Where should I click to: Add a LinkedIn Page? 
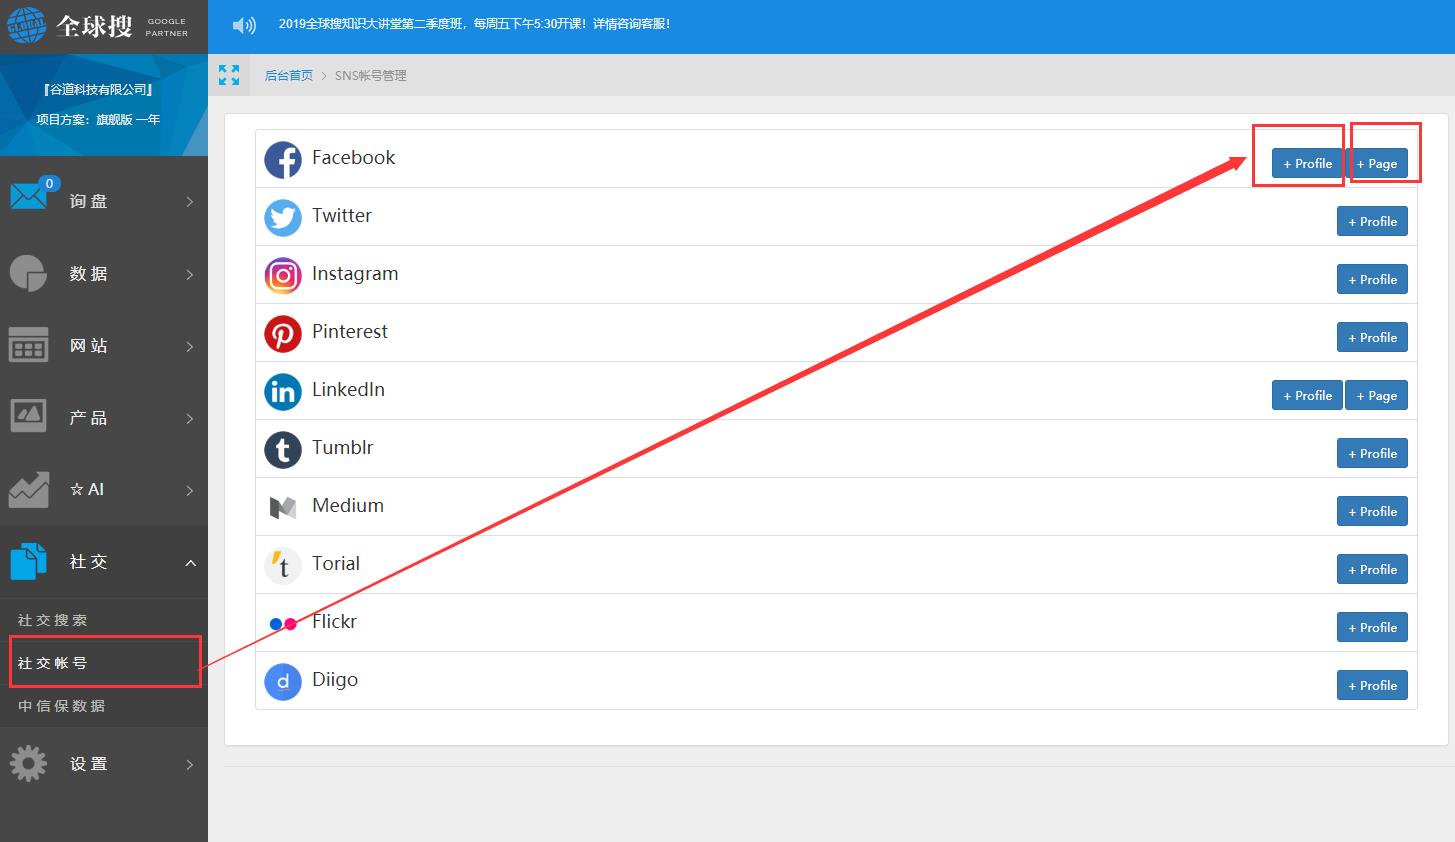tap(1376, 396)
